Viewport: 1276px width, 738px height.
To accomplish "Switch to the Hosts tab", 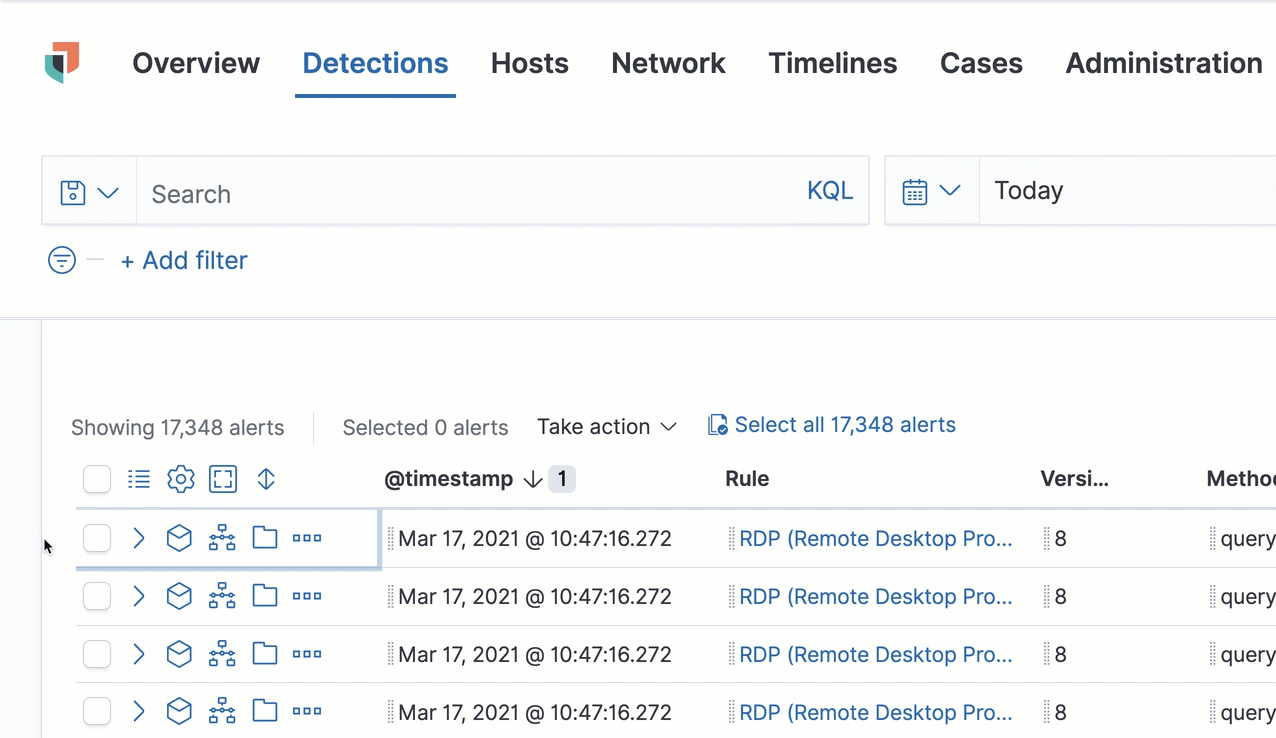I will click(x=529, y=63).
